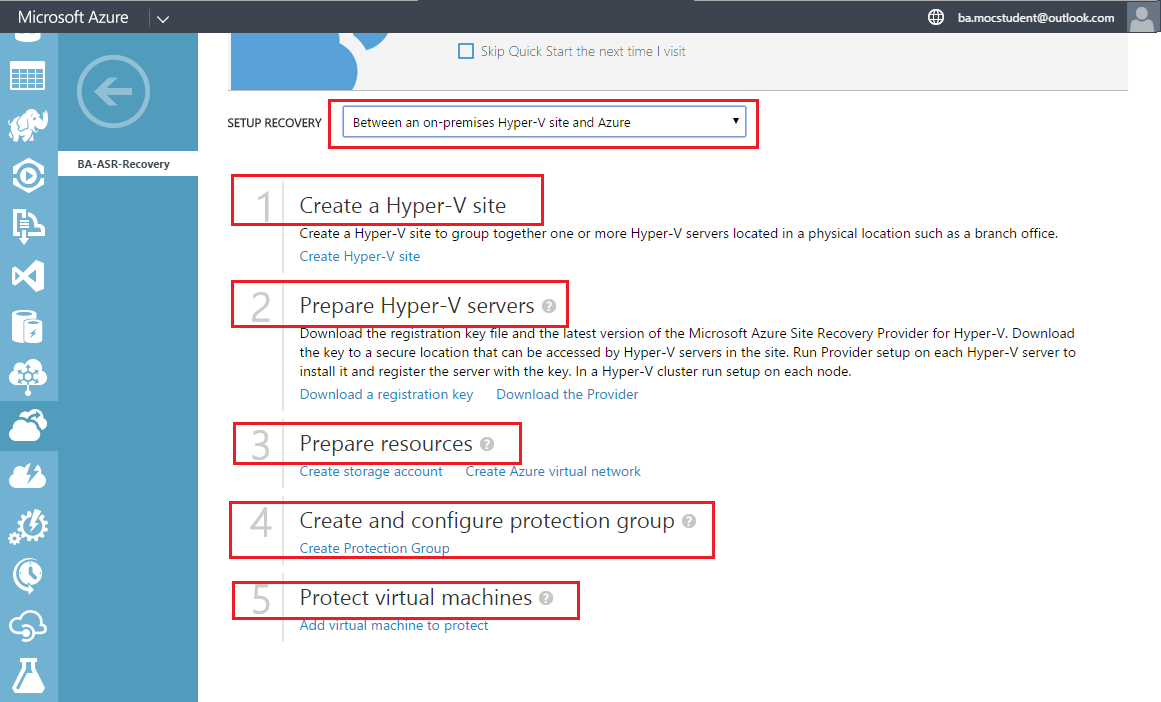Click the SETUP RECOVERY label
1161x702 pixels.
[x=275, y=123]
